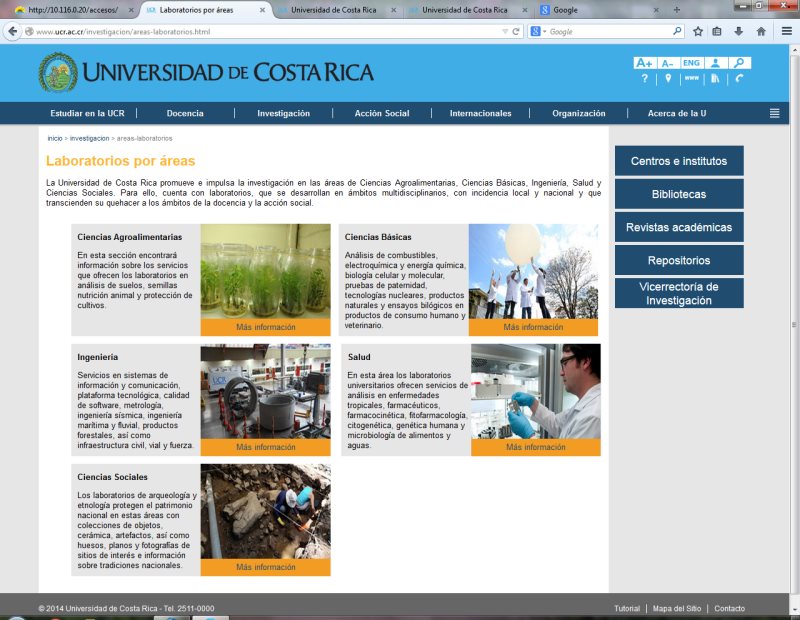The image size is (800, 620).
Task: Open the Downloads arrow icon
Action: 738,32
